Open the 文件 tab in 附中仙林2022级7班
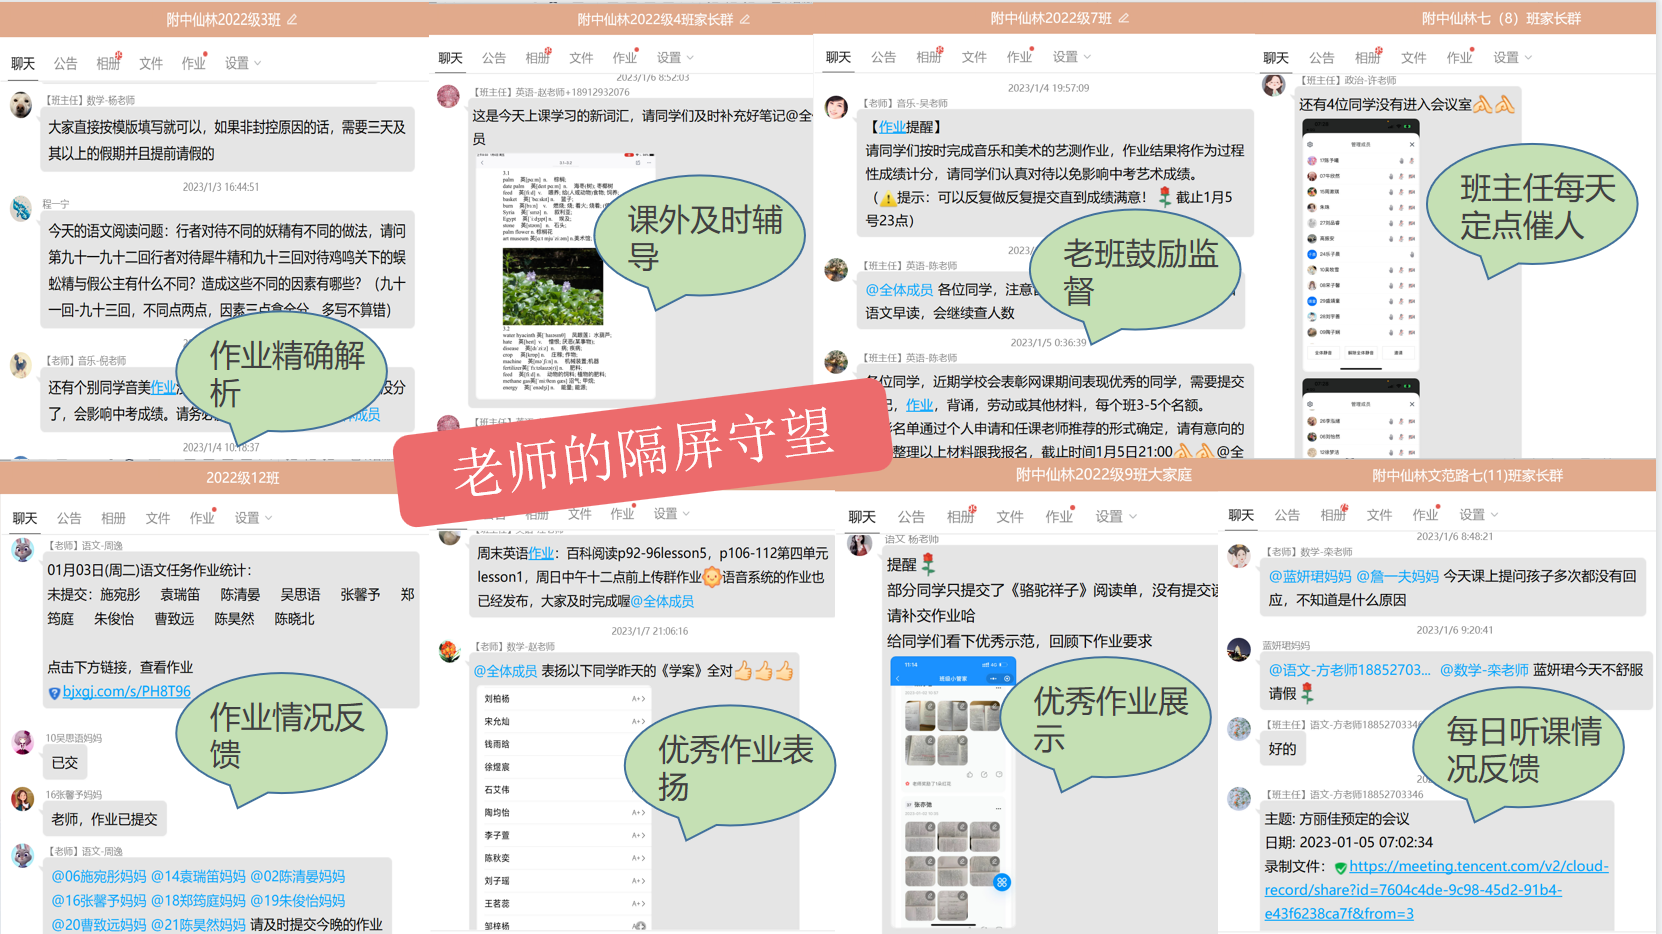 pos(974,57)
